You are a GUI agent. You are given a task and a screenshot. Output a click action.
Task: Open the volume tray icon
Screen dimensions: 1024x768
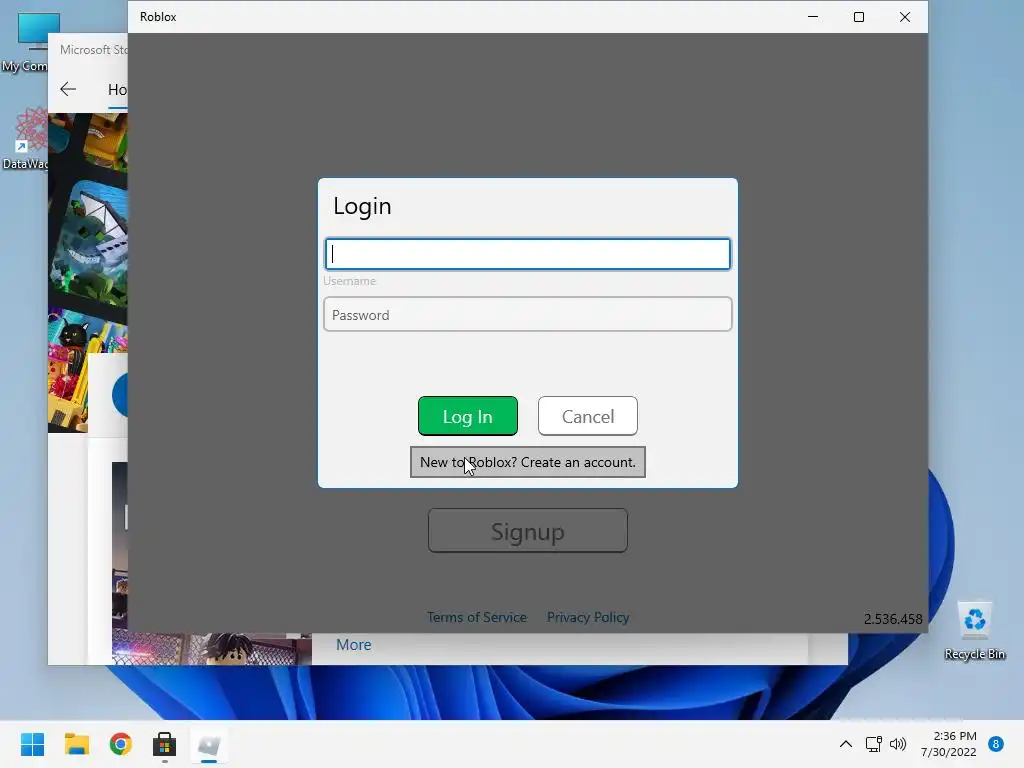pyautogui.click(x=898, y=744)
